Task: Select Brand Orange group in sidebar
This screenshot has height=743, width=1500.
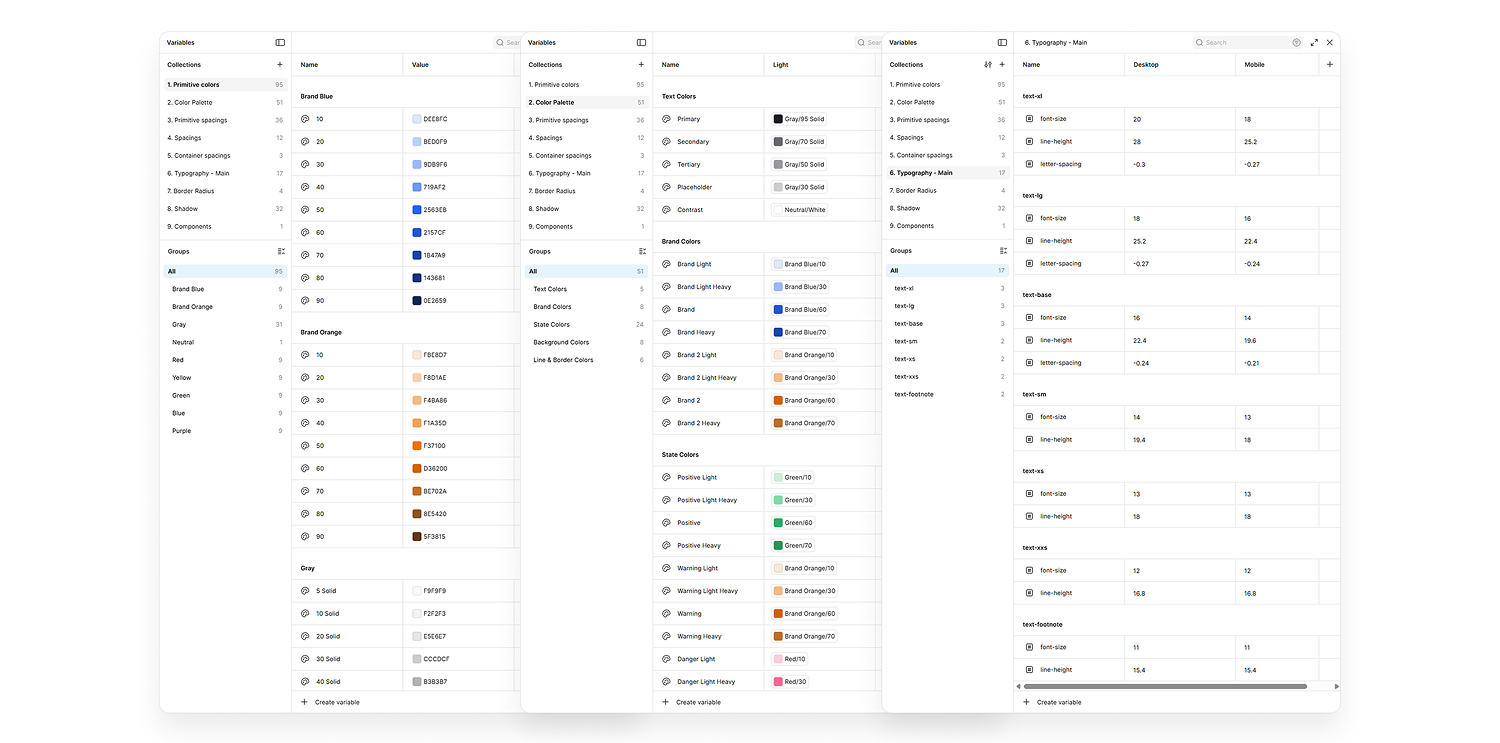Action: [x=192, y=307]
